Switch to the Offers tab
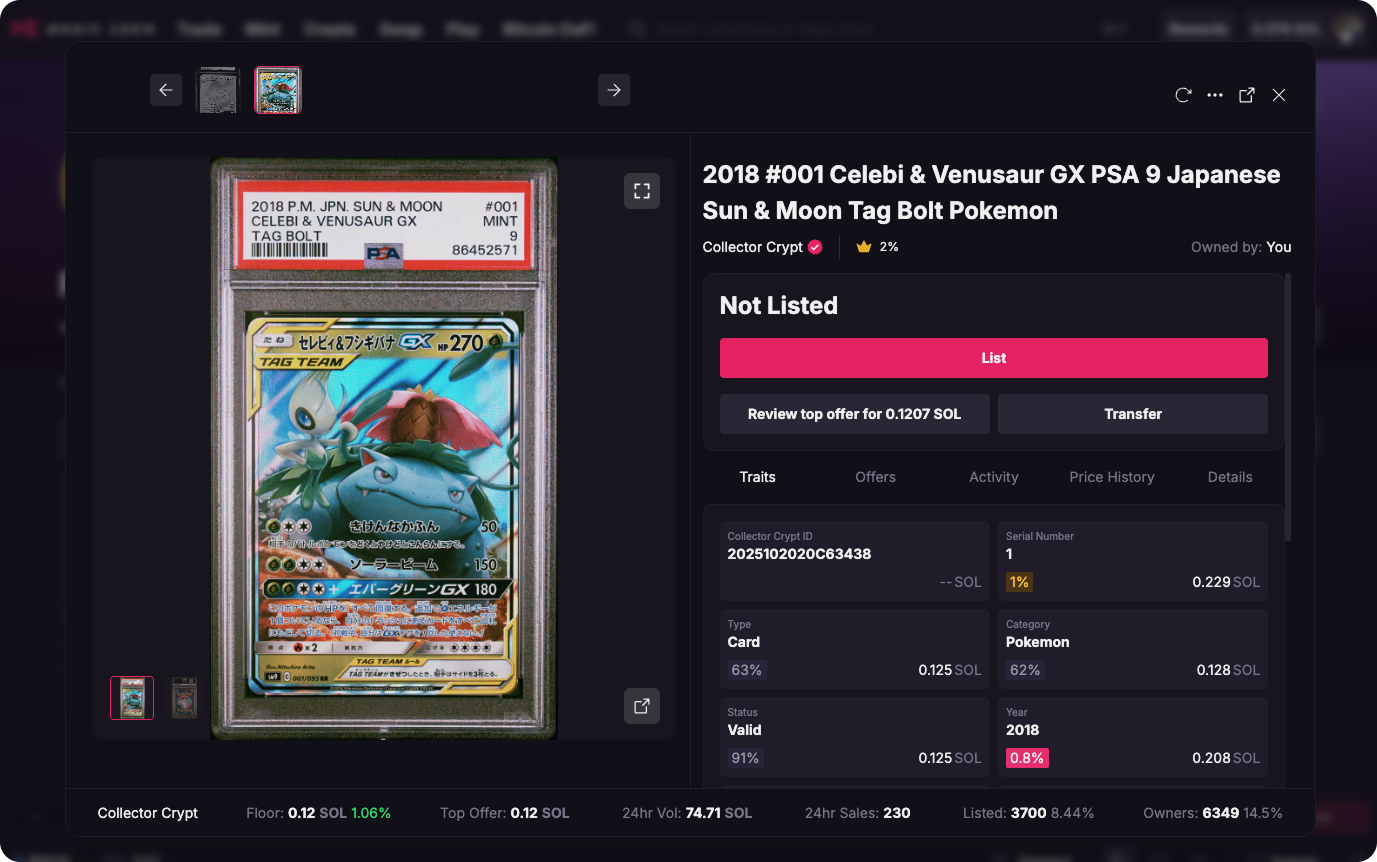1377x862 pixels. pos(875,477)
